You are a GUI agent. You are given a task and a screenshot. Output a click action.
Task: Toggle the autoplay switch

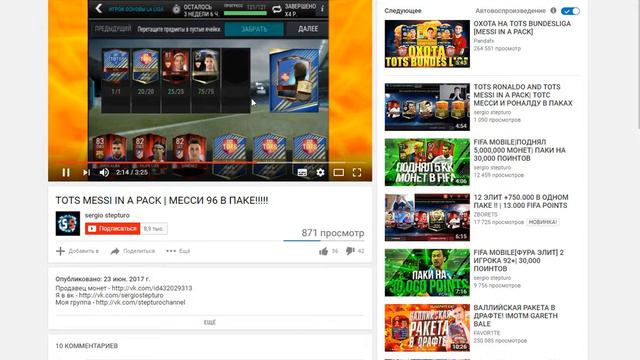coord(570,11)
